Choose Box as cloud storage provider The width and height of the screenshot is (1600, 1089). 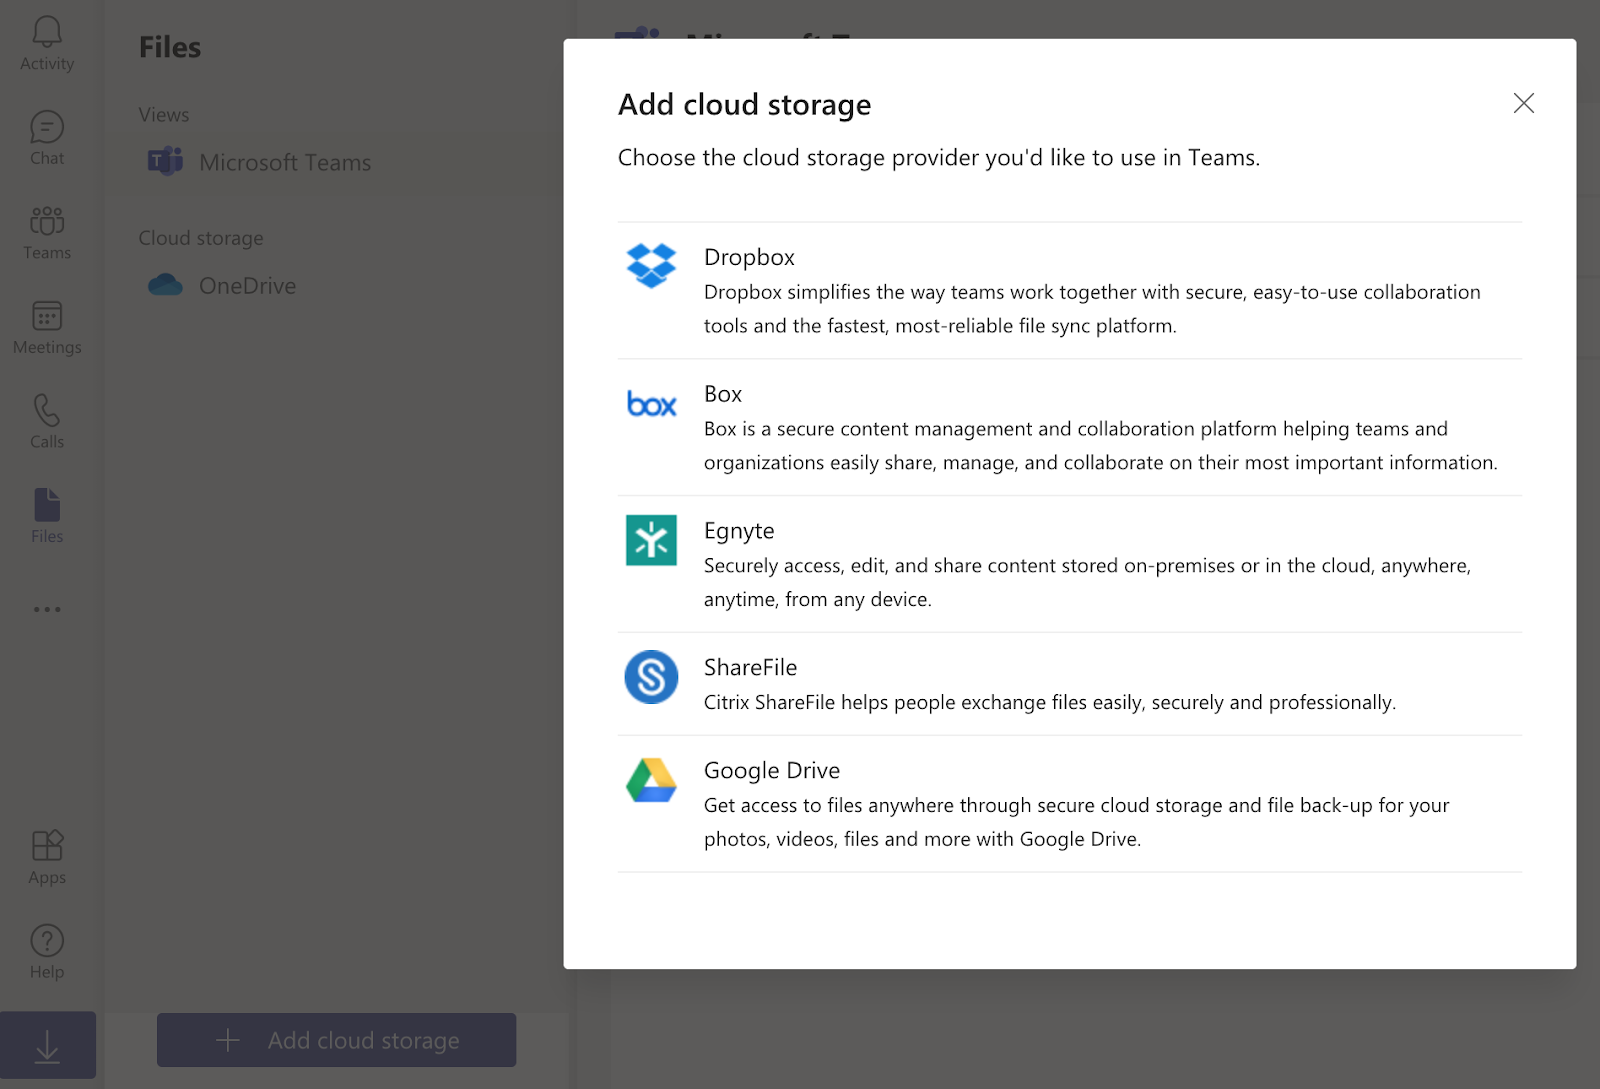tap(1070, 427)
